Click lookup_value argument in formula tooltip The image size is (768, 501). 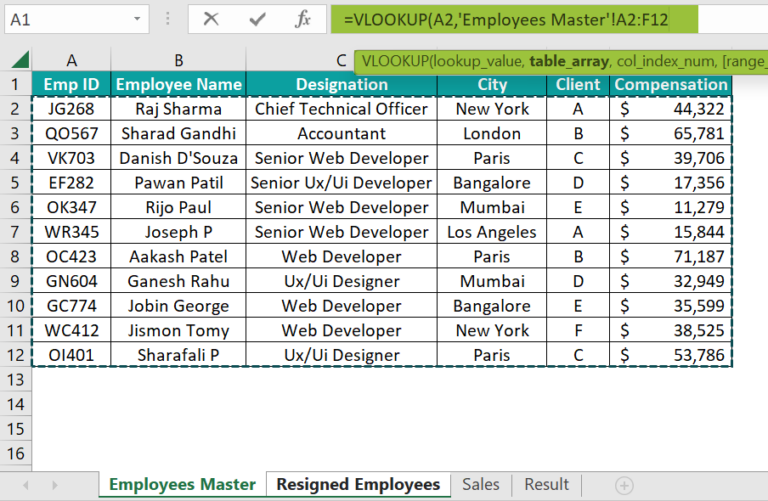tap(479, 61)
